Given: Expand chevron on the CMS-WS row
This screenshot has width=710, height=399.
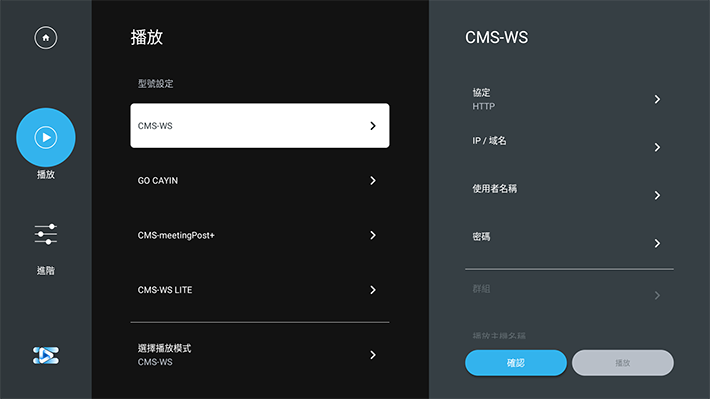Looking at the screenshot, I should click(x=373, y=125).
